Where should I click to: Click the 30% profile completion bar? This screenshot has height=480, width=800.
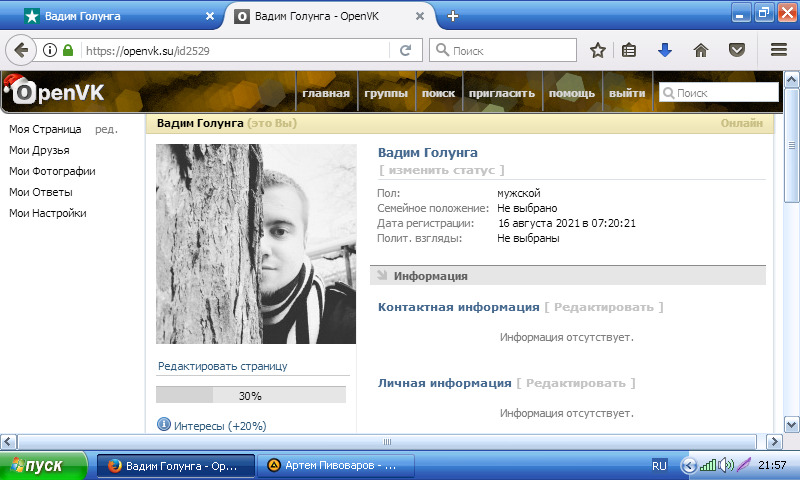point(250,395)
